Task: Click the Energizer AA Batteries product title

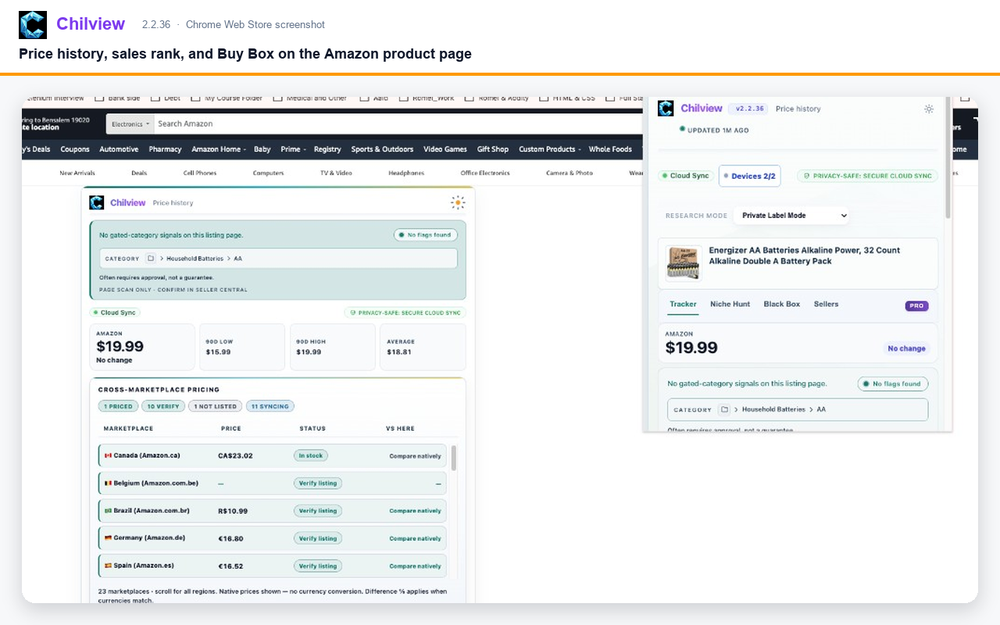Action: (804, 256)
